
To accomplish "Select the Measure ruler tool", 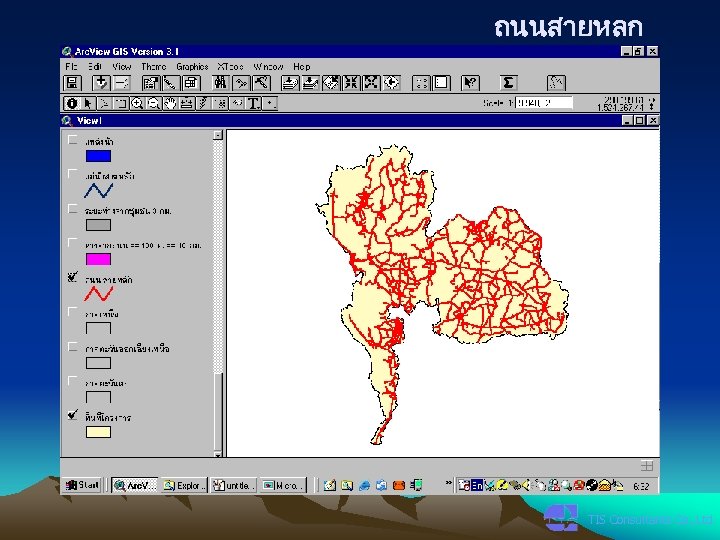I will (187, 103).
